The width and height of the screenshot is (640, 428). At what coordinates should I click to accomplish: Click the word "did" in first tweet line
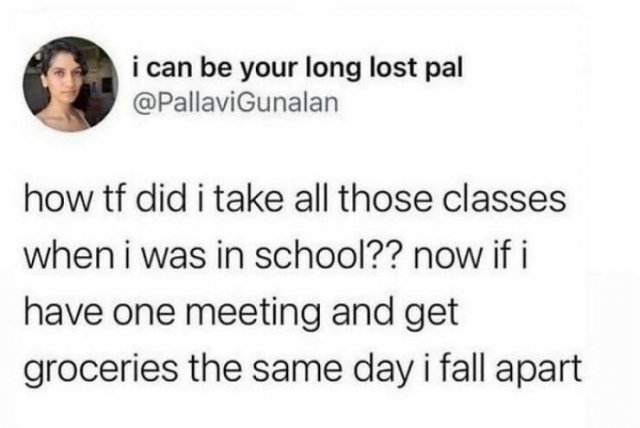click(161, 200)
